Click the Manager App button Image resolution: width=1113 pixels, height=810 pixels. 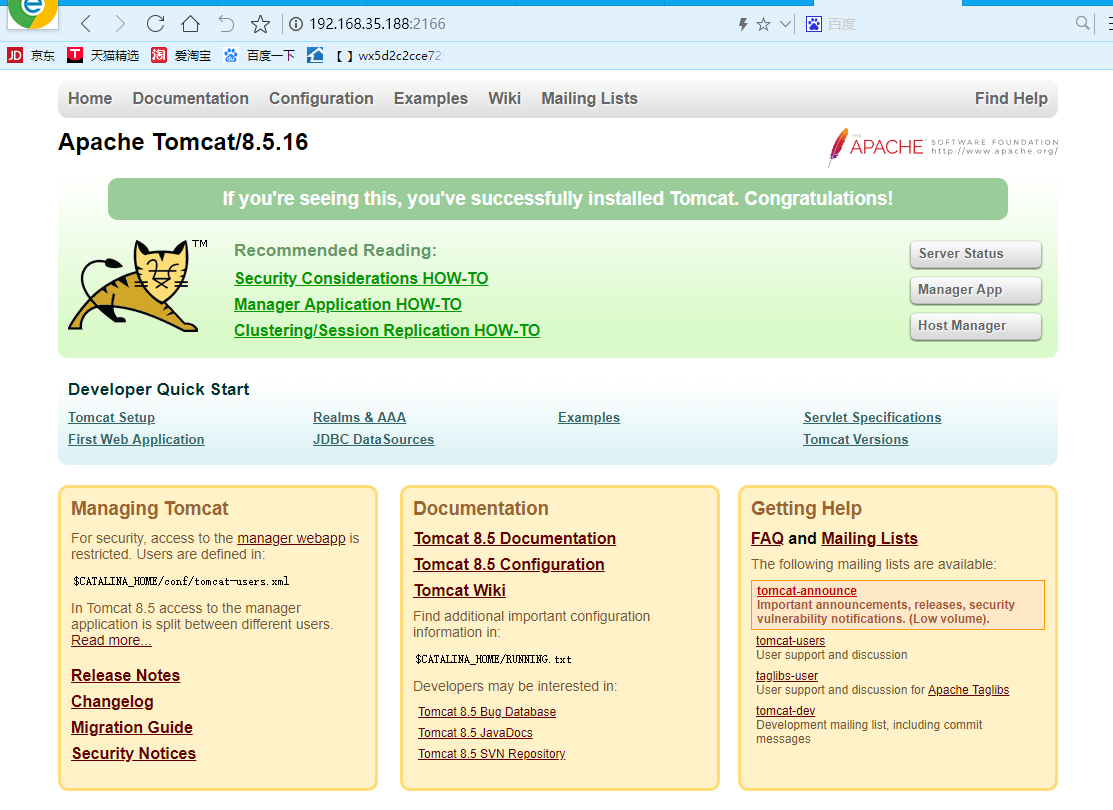click(975, 290)
